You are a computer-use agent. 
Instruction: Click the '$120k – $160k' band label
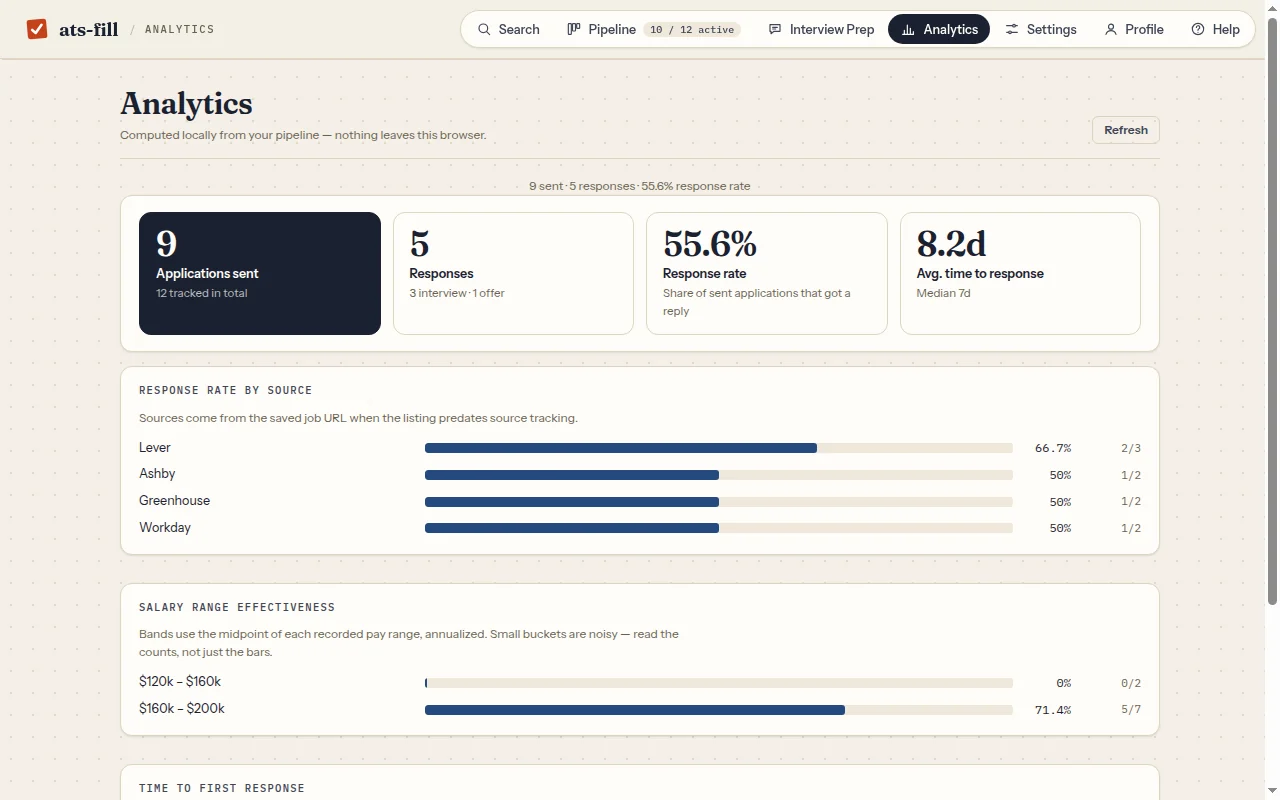point(180,682)
